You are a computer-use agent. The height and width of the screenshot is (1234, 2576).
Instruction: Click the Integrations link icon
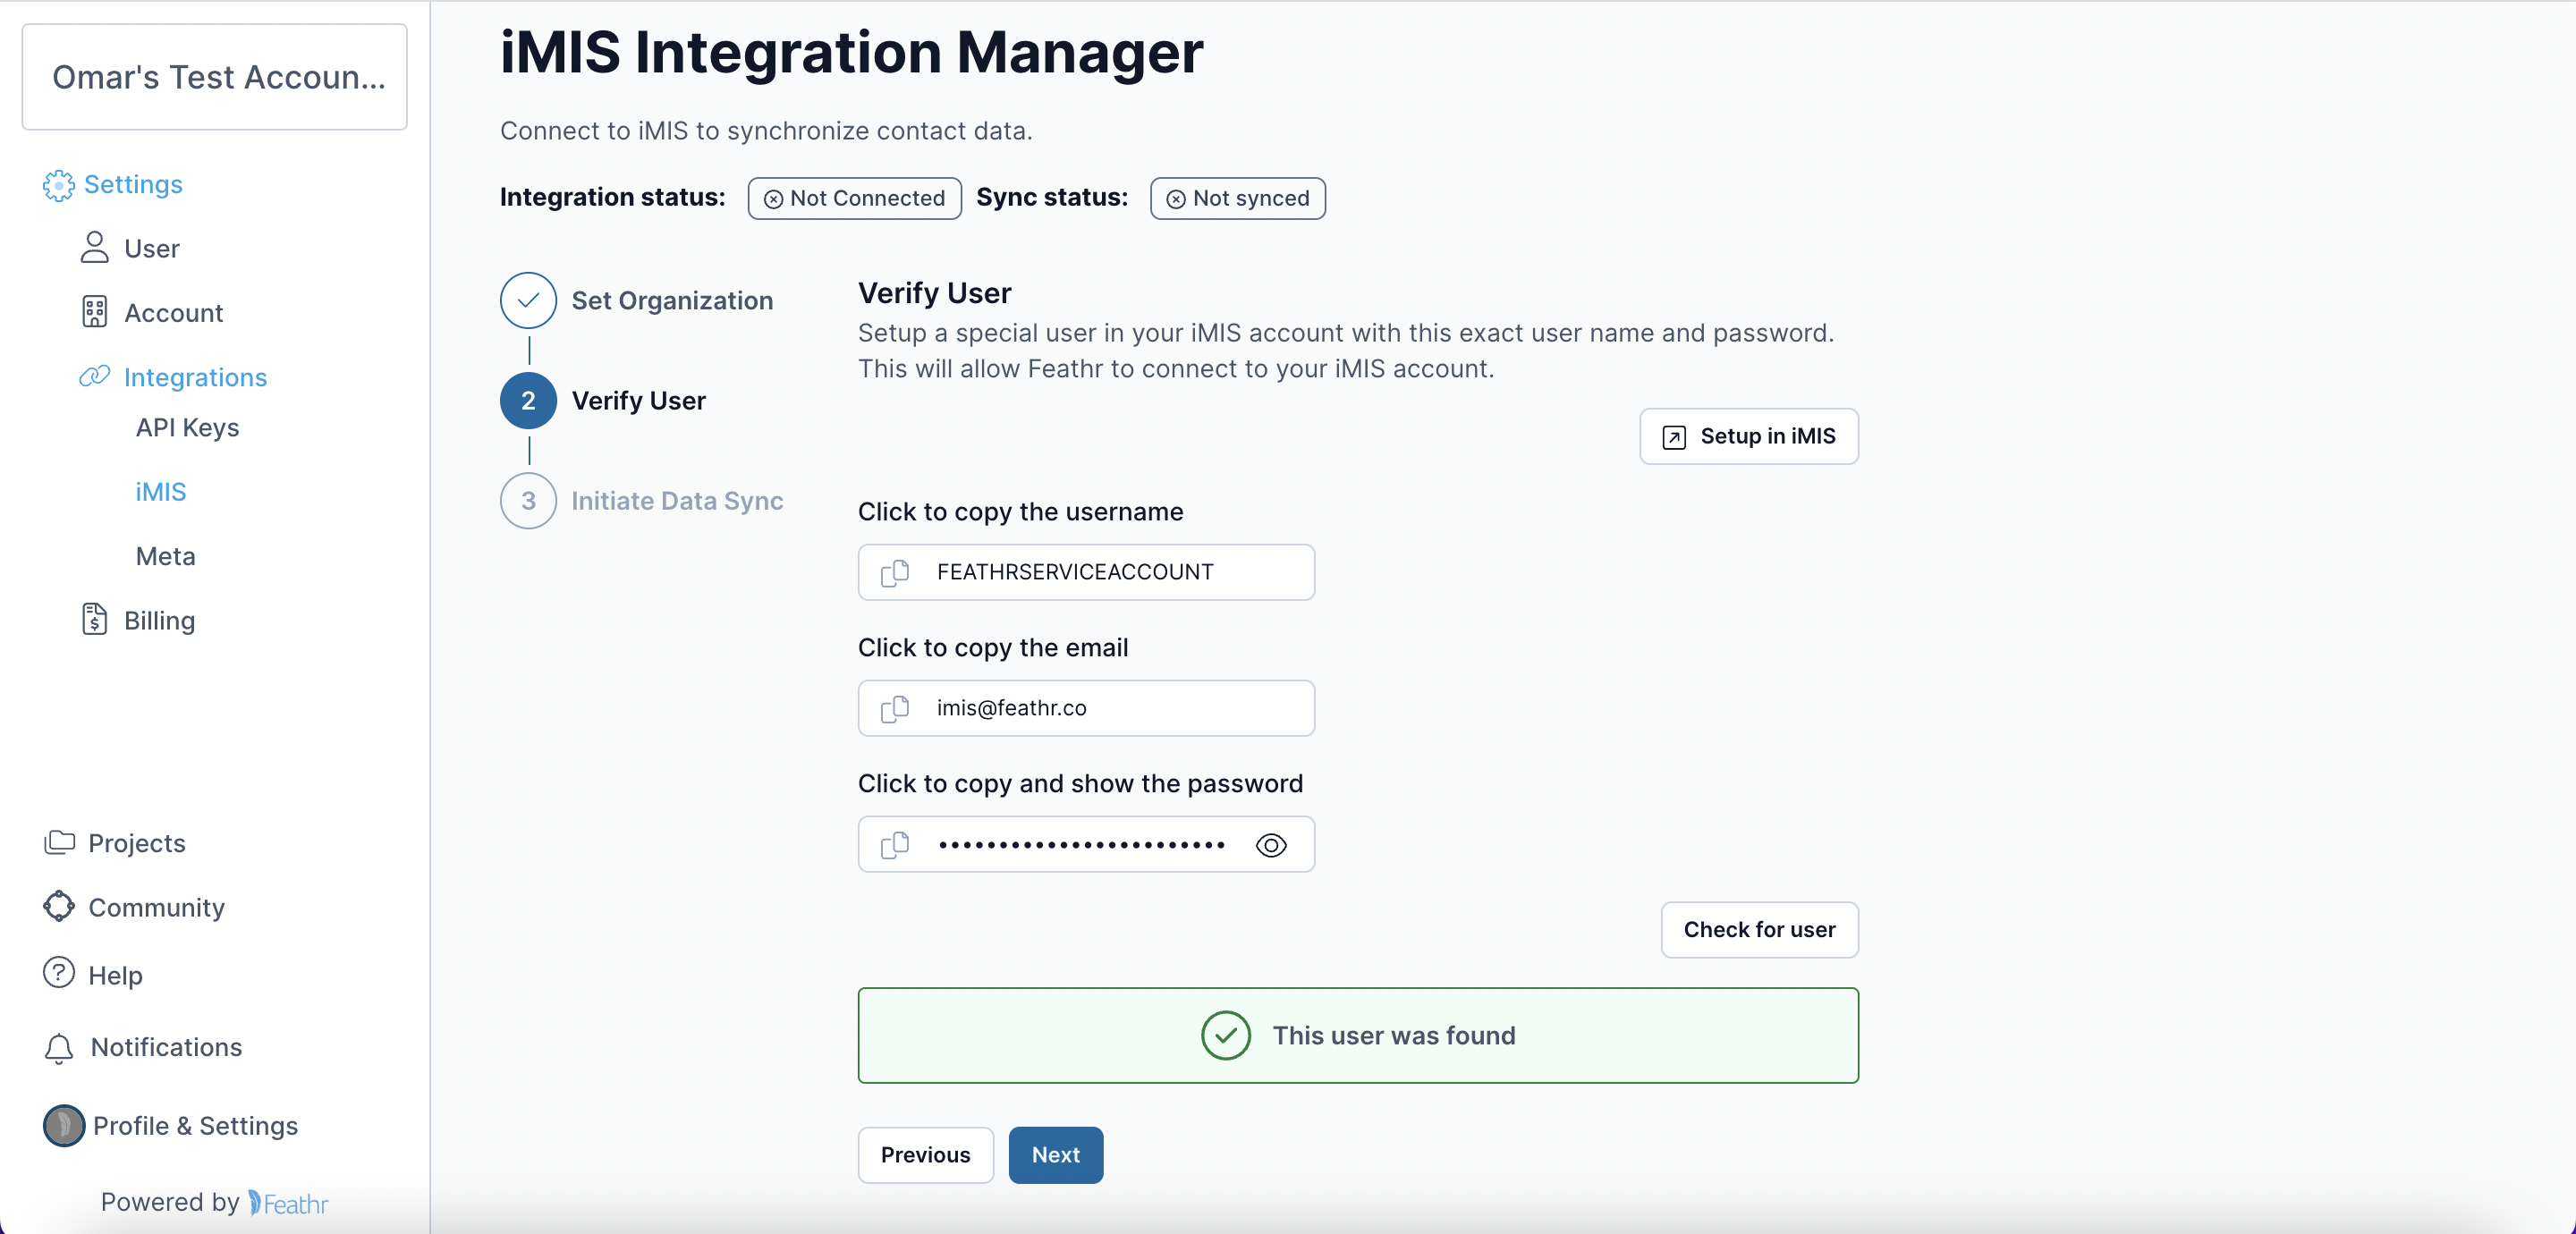coord(93,376)
